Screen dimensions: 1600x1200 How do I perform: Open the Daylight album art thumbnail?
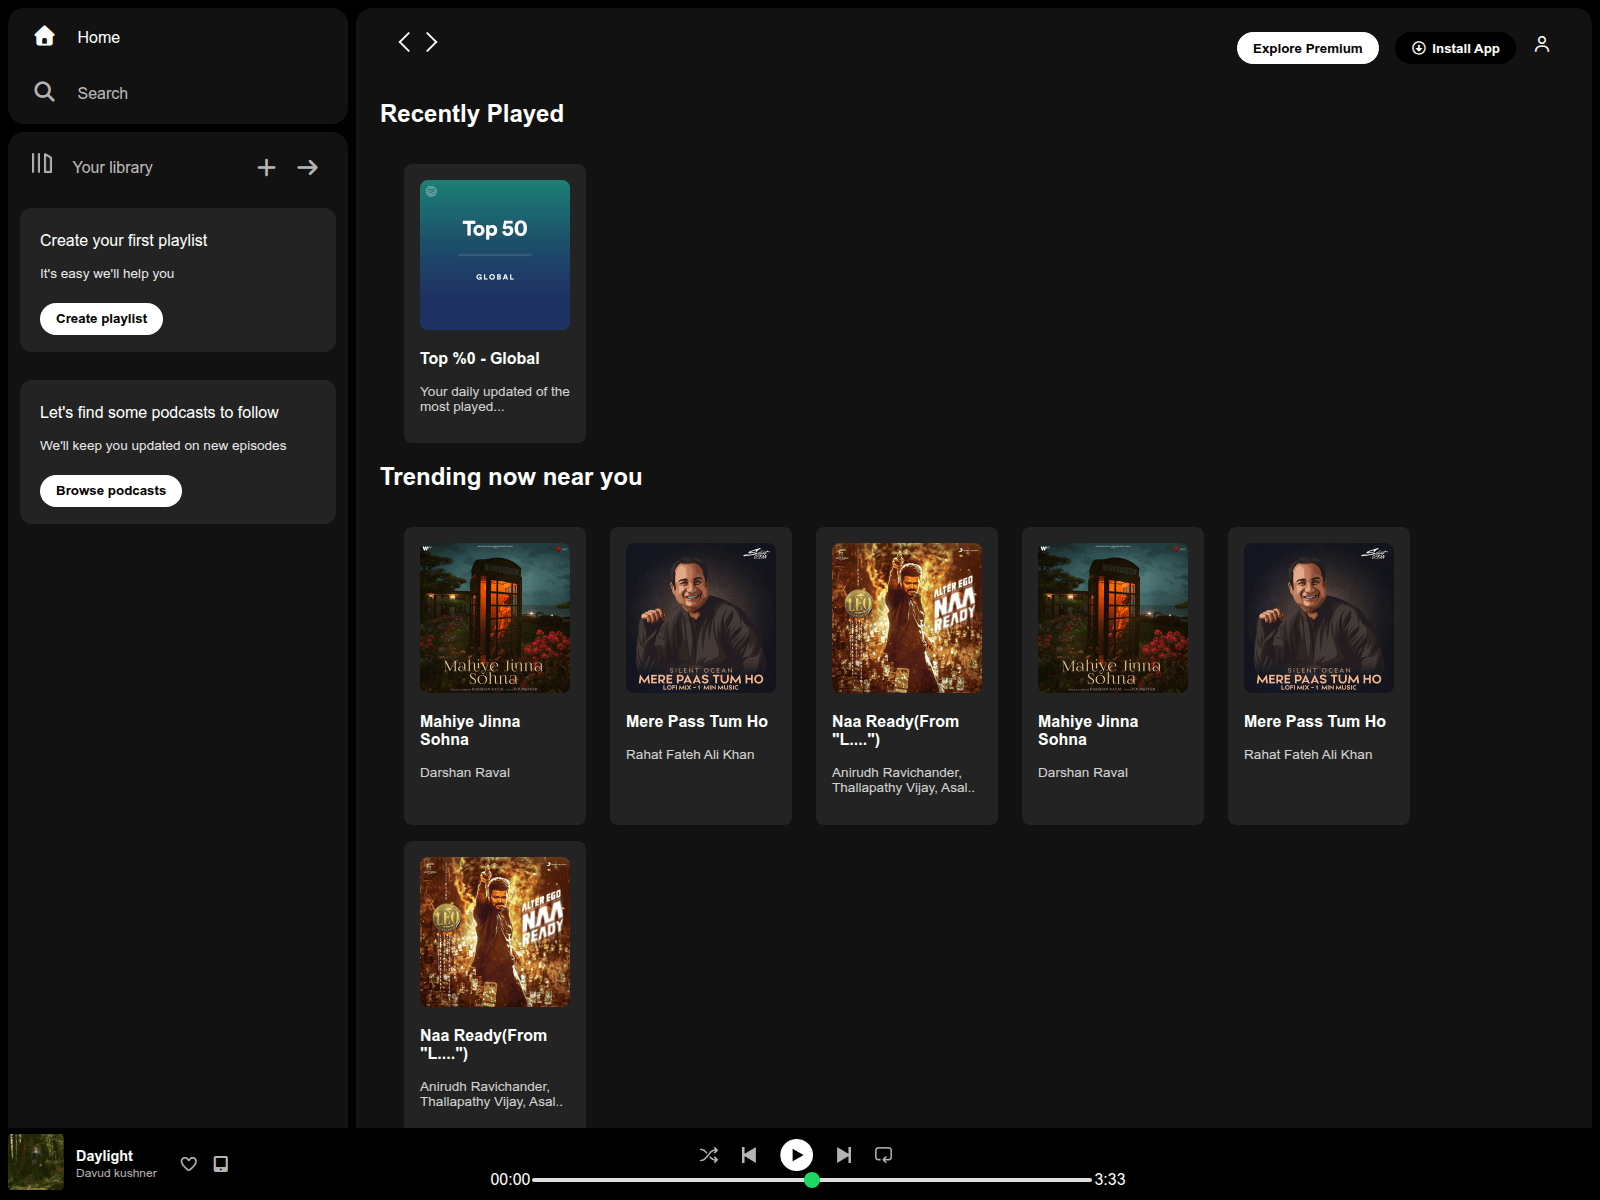coord(36,1162)
